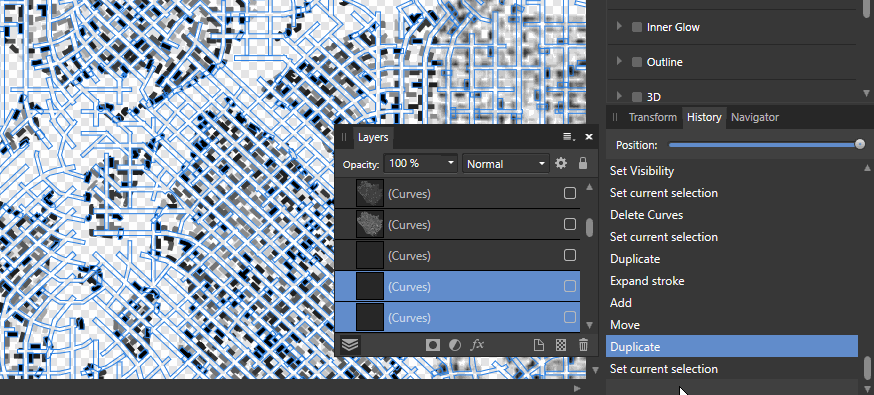Screen dimensions: 874x395
Task: Click History list scroll up arrow
Action: (x=867, y=167)
